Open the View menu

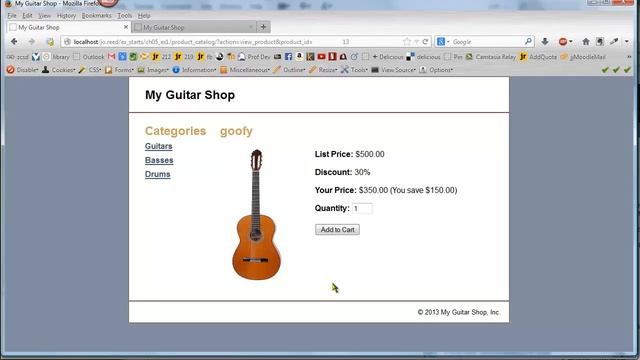tap(44, 16)
